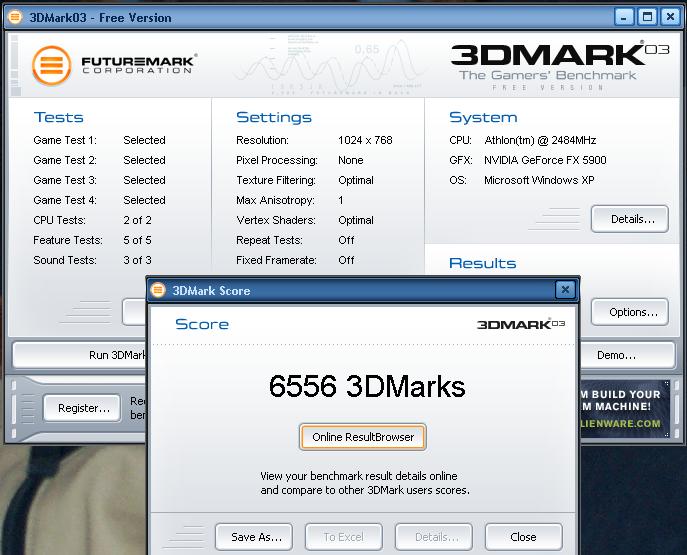Click the Close button in Score dialog
This screenshot has height=555, width=687.
[524, 537]
